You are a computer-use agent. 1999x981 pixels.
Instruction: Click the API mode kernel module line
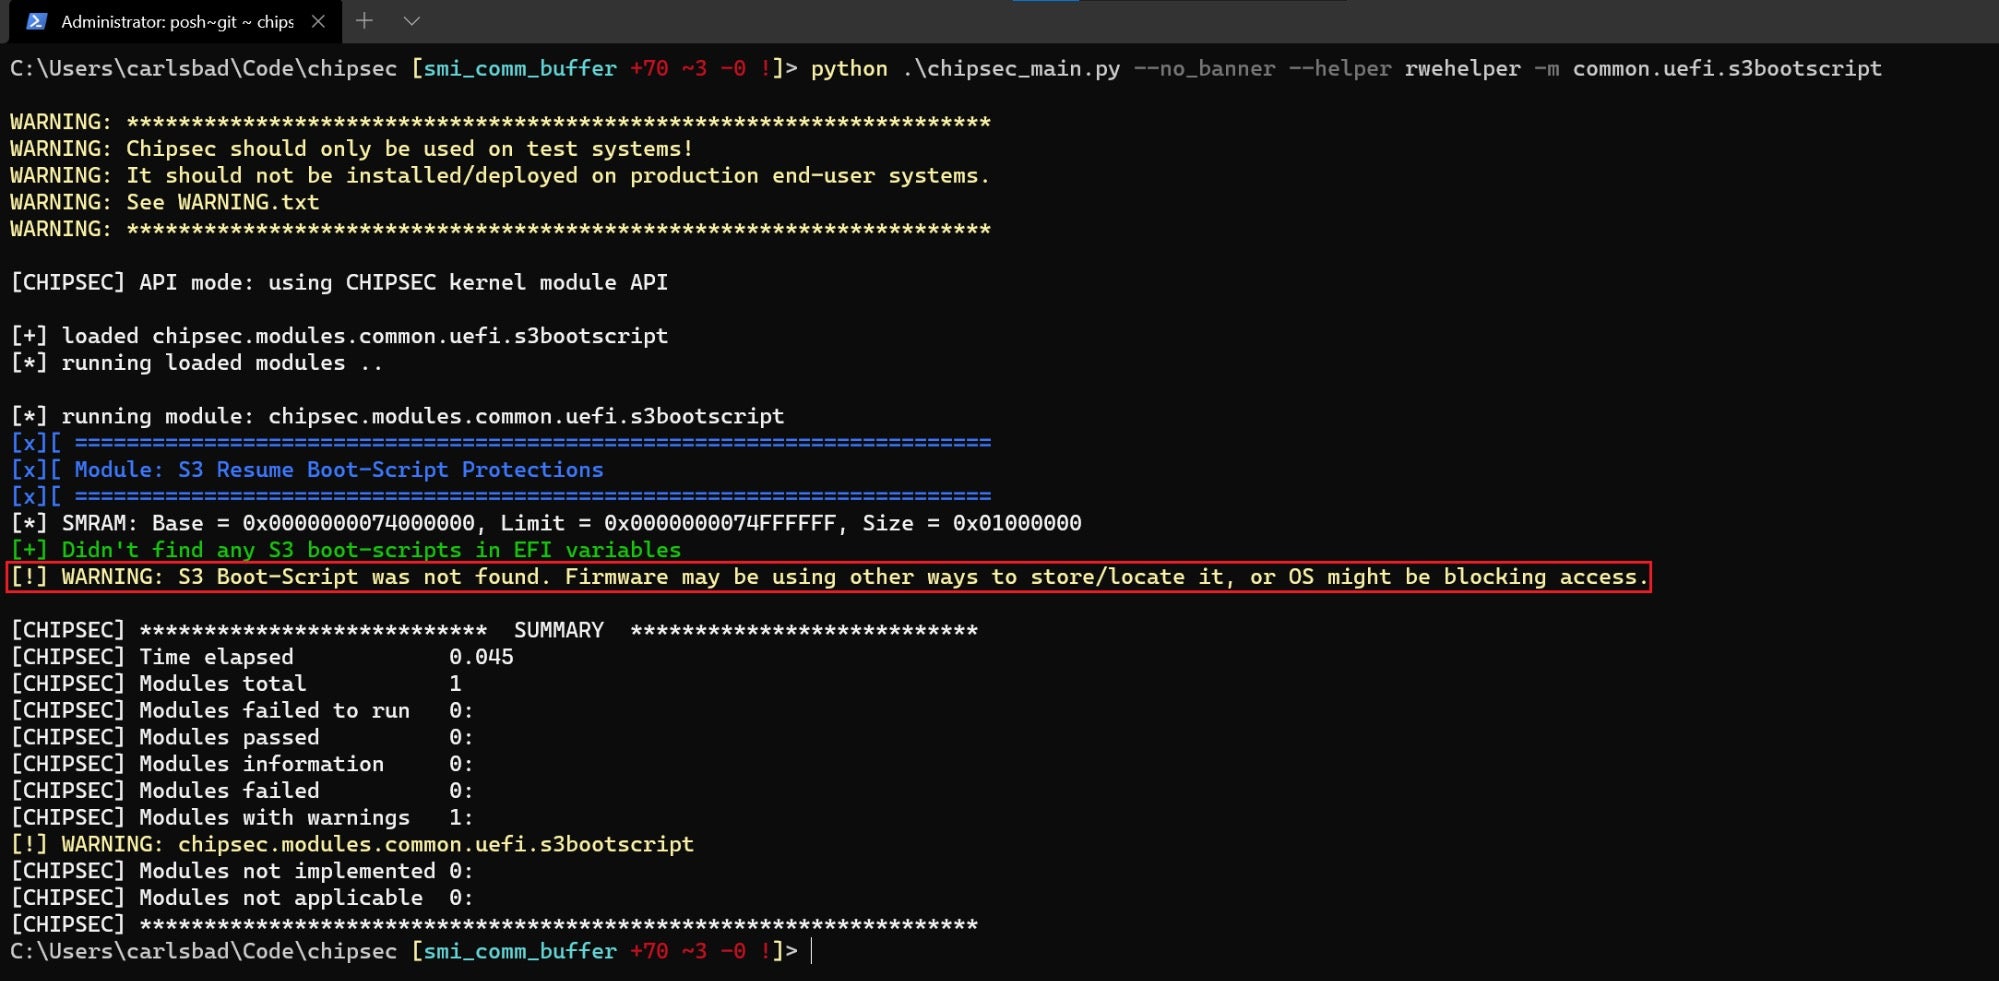click(x=339, y=283)
